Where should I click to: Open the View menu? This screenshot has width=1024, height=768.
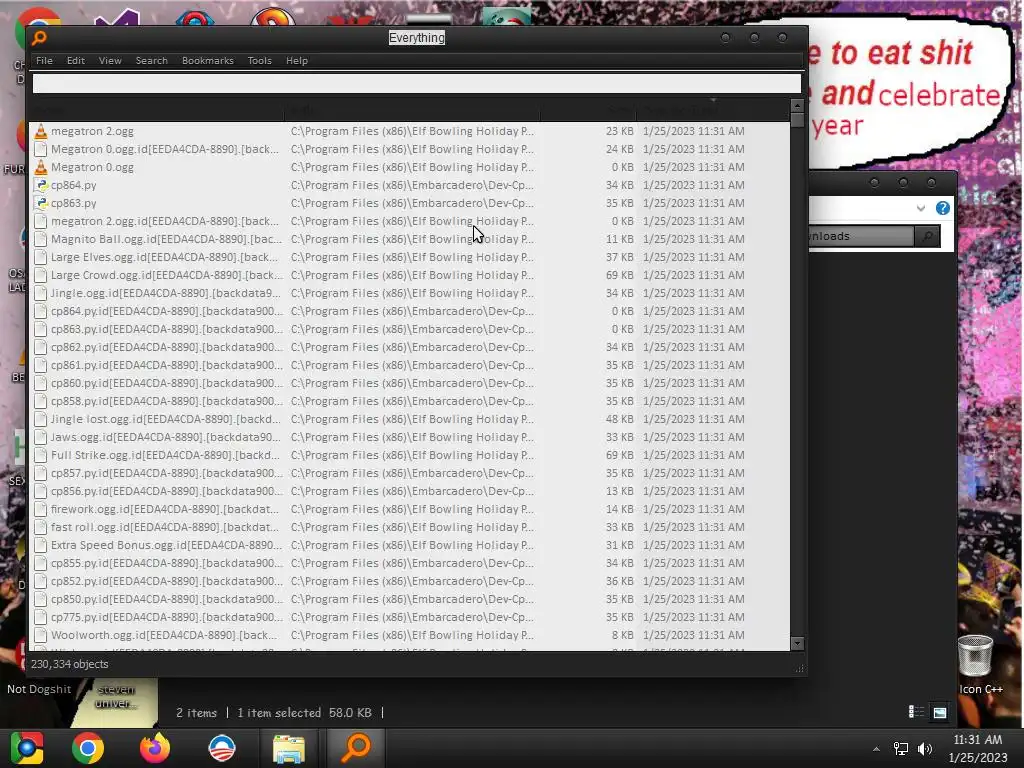pos(110,61)
